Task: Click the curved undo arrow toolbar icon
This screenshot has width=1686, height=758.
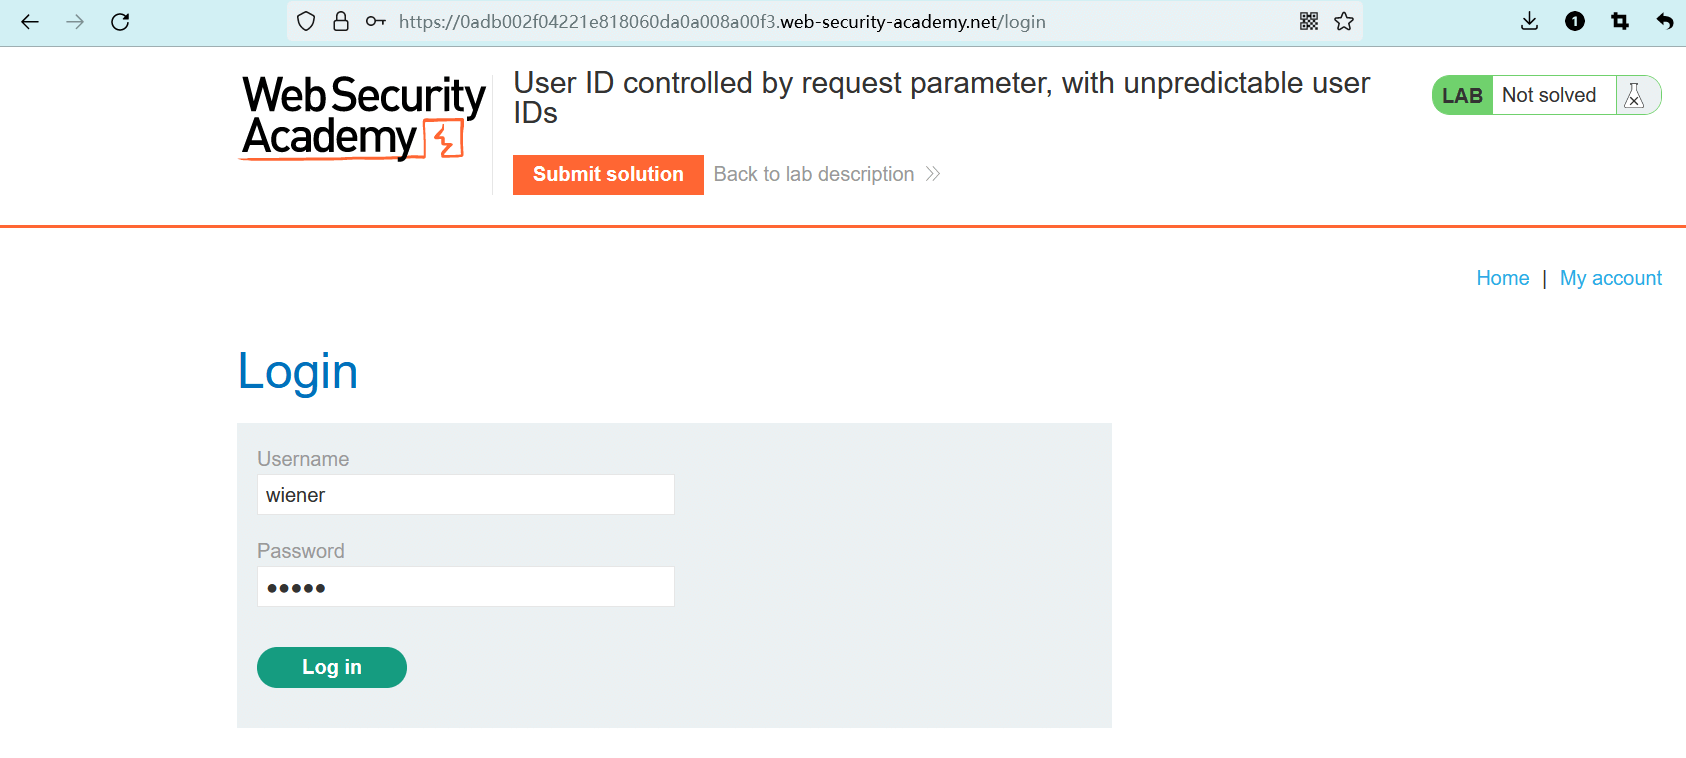Action: (x=1664, y=22)
